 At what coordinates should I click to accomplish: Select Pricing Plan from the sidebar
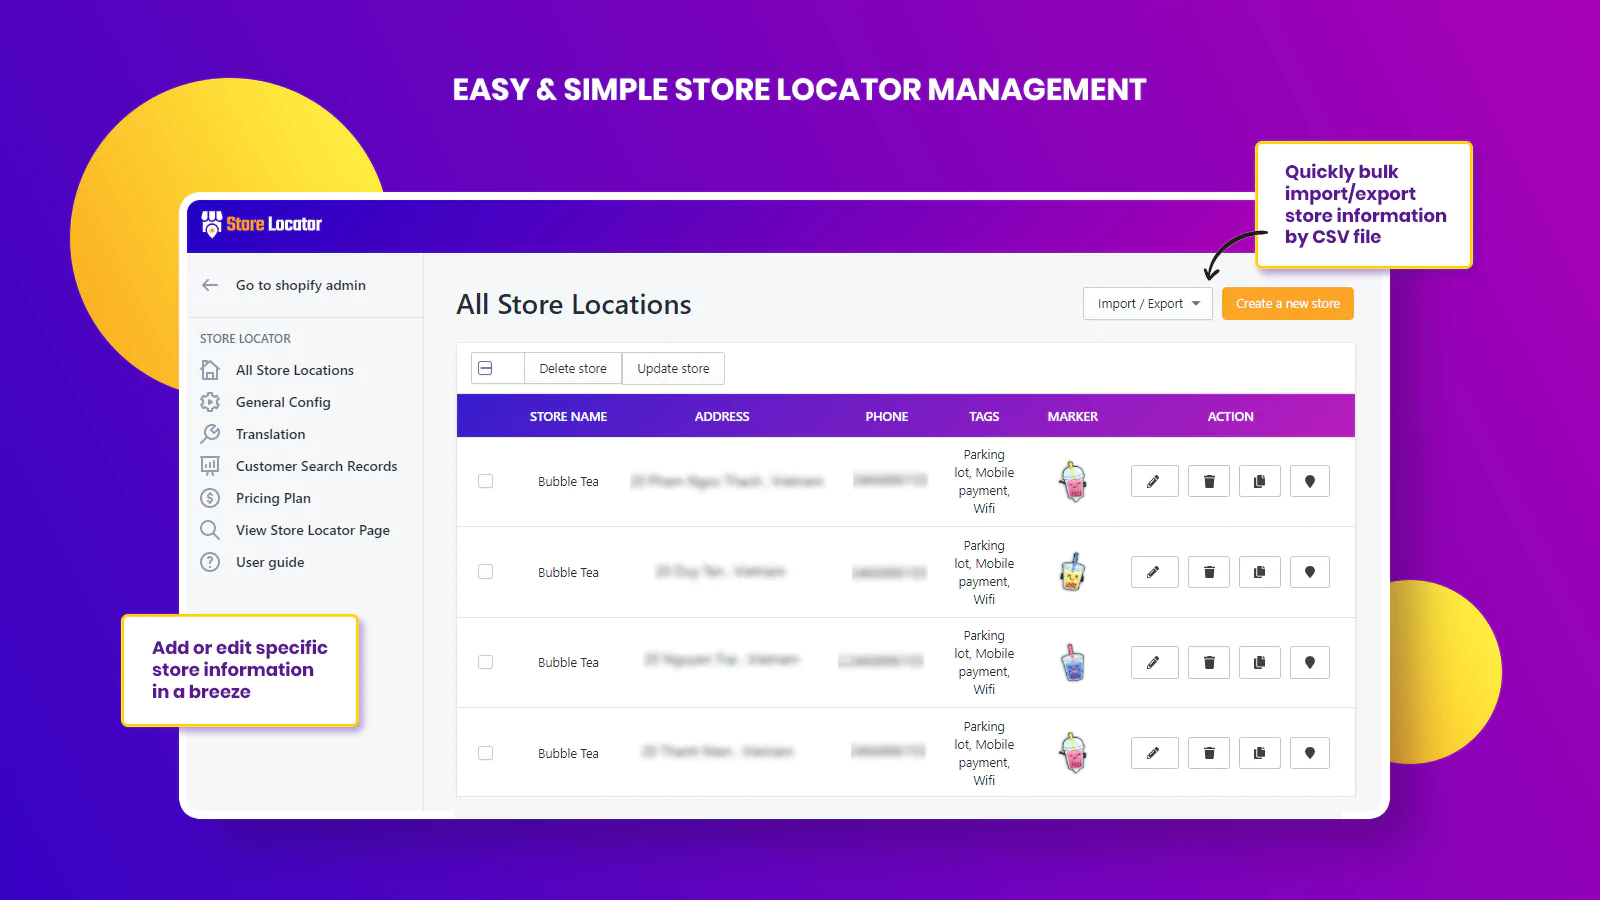(x=273, y=498)
